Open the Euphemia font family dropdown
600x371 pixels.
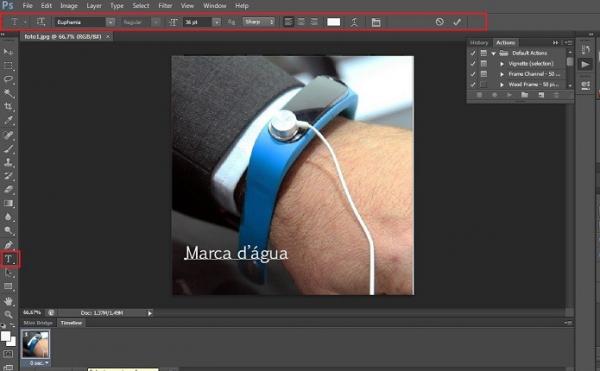111,22
